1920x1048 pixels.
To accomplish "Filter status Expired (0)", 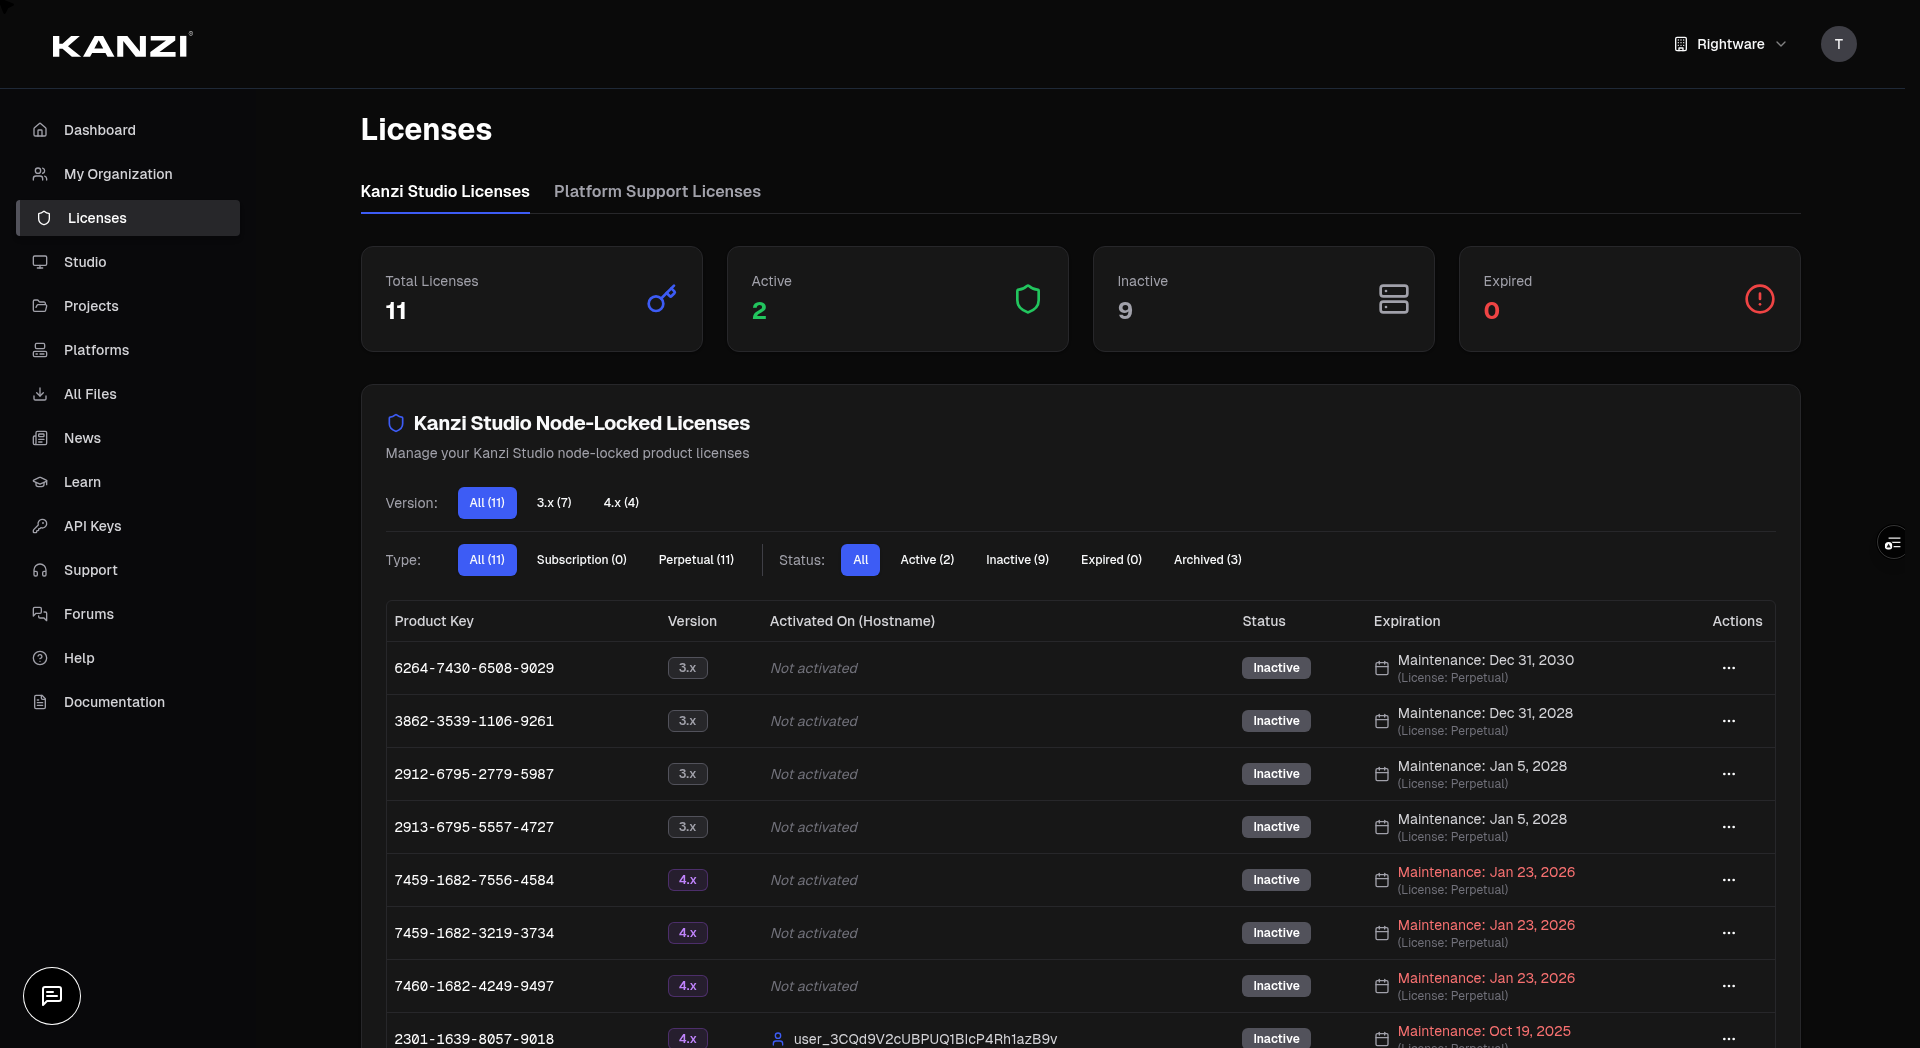I will [x=1111, y=560].
